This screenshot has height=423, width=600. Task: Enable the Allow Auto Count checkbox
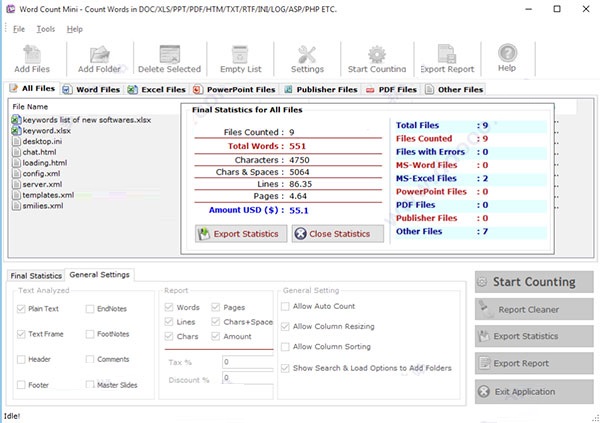click(x=287, y=306)
